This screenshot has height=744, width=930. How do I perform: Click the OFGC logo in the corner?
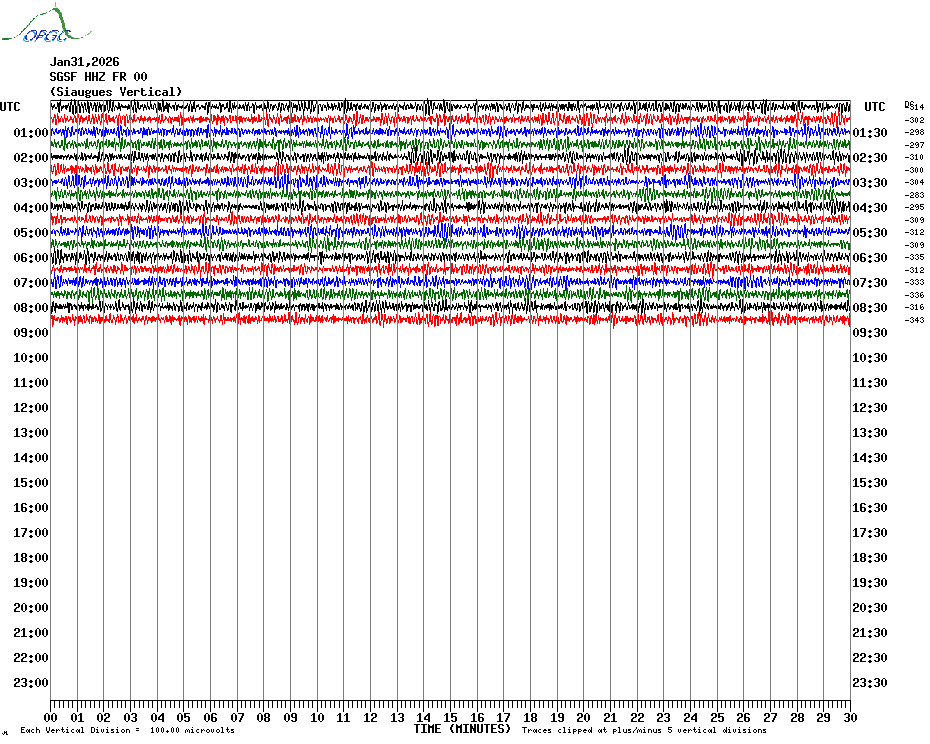click(x=46, y=24)
